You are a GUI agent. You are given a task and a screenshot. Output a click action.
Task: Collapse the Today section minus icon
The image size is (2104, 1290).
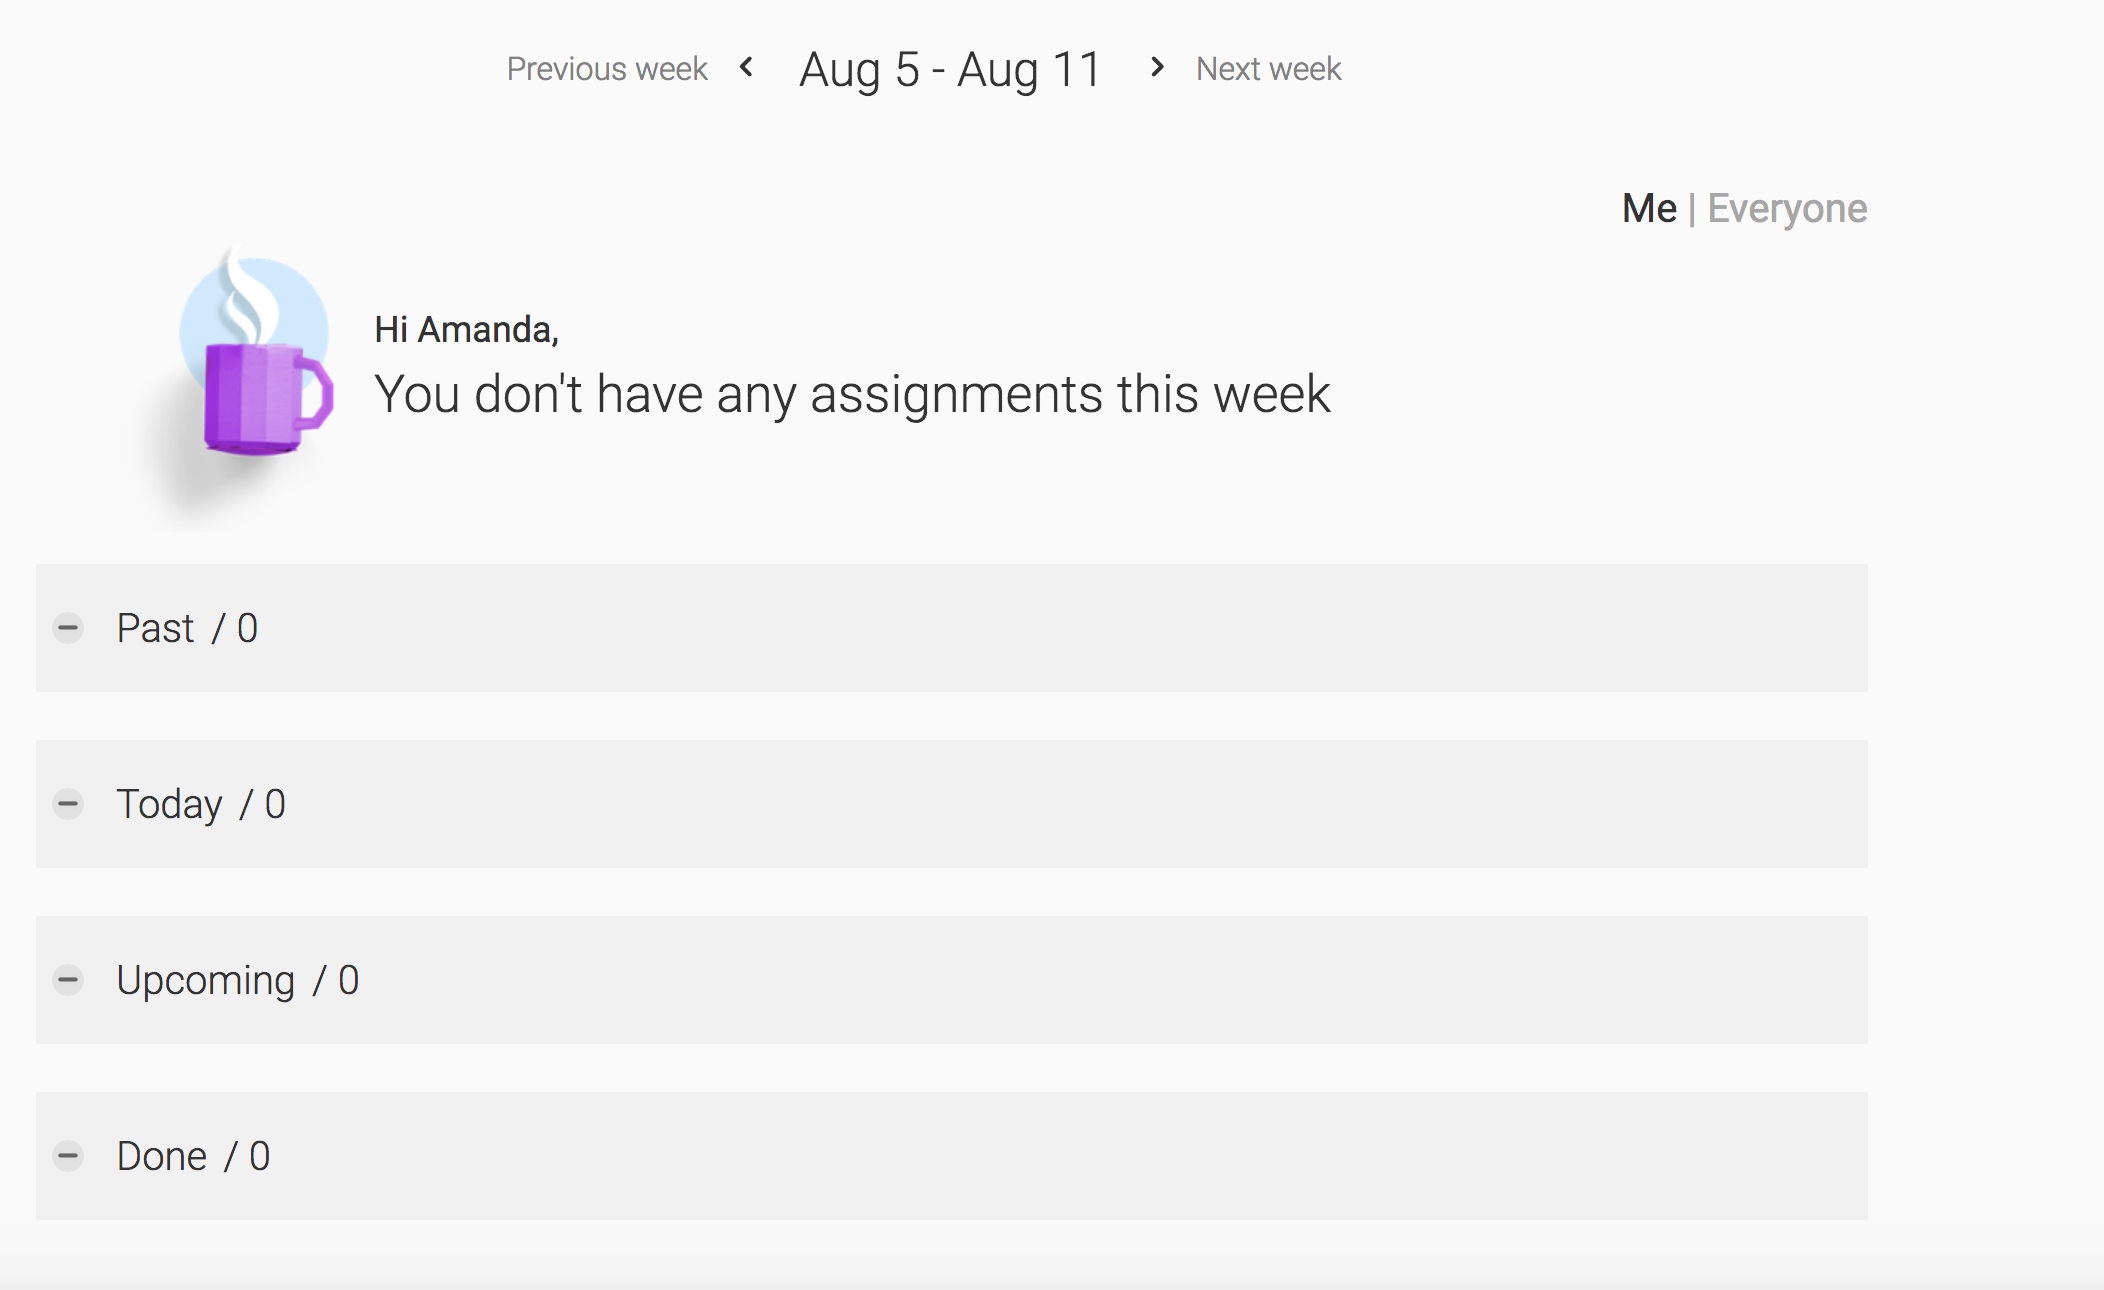point(68,804)
